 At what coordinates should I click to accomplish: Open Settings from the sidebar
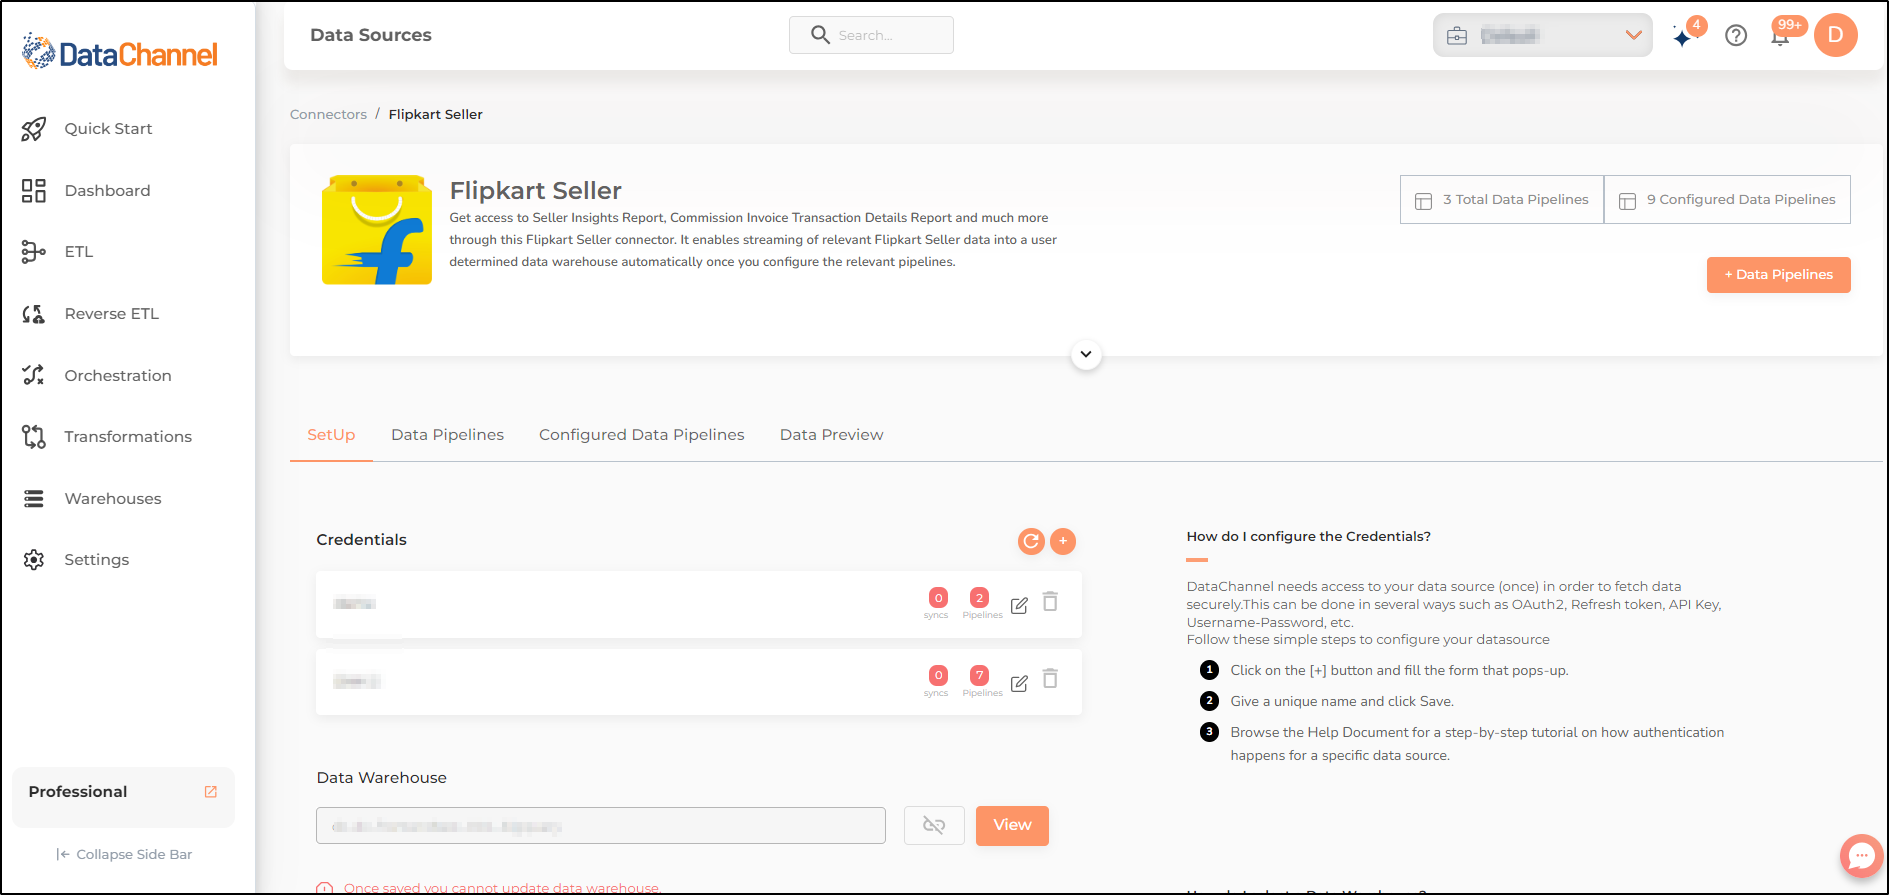[97, 560]
